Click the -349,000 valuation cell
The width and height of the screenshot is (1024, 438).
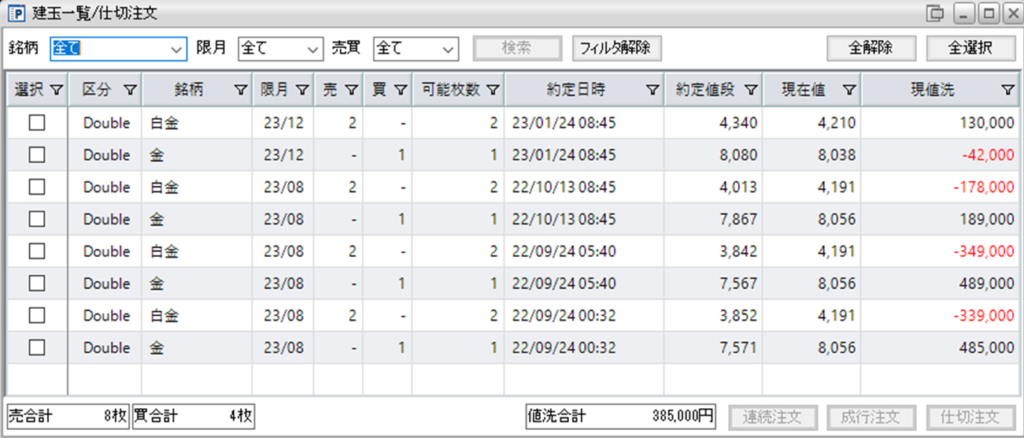(x=939, y=251)
